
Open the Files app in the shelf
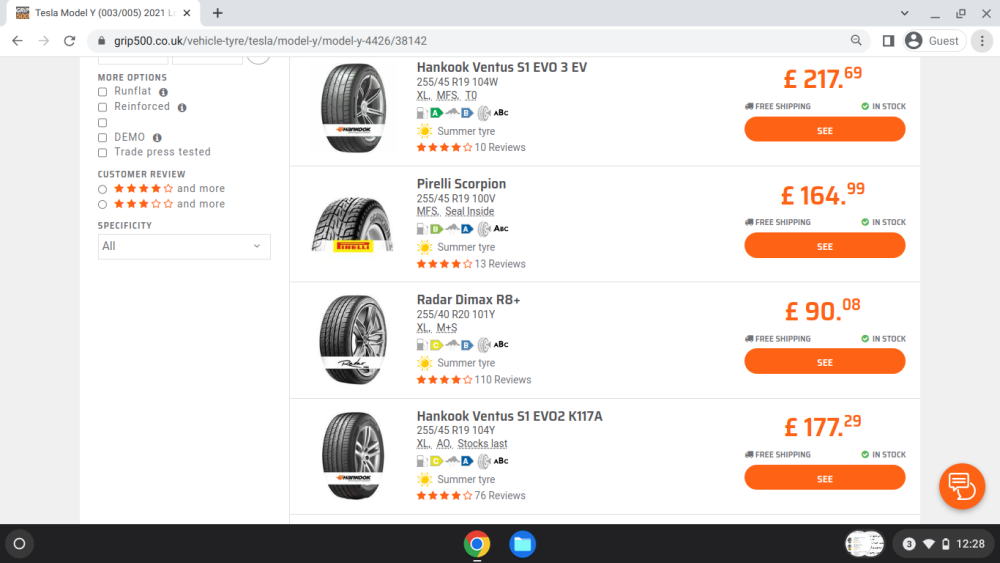click(x=522, y=544)
